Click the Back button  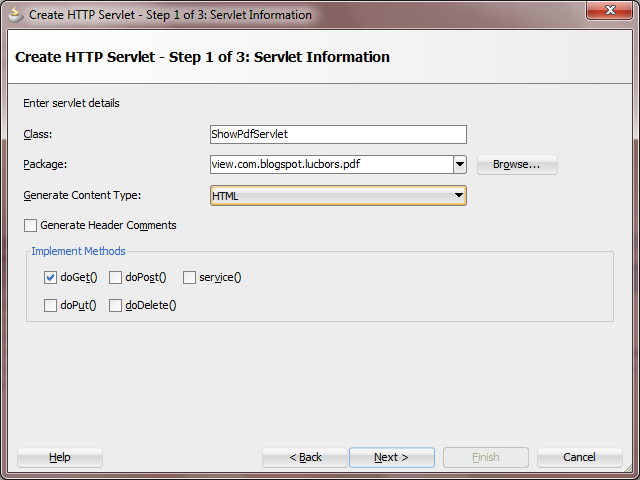coord(305,457)
